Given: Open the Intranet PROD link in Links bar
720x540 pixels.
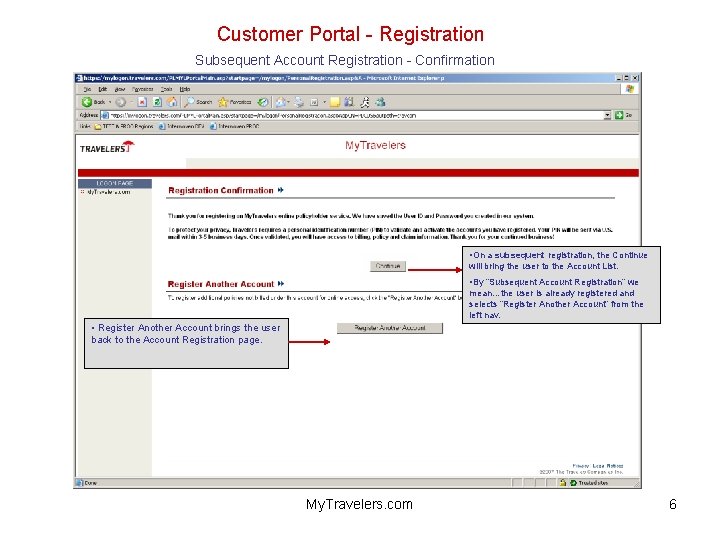Looking at the screenshot, I should point(235,126).
